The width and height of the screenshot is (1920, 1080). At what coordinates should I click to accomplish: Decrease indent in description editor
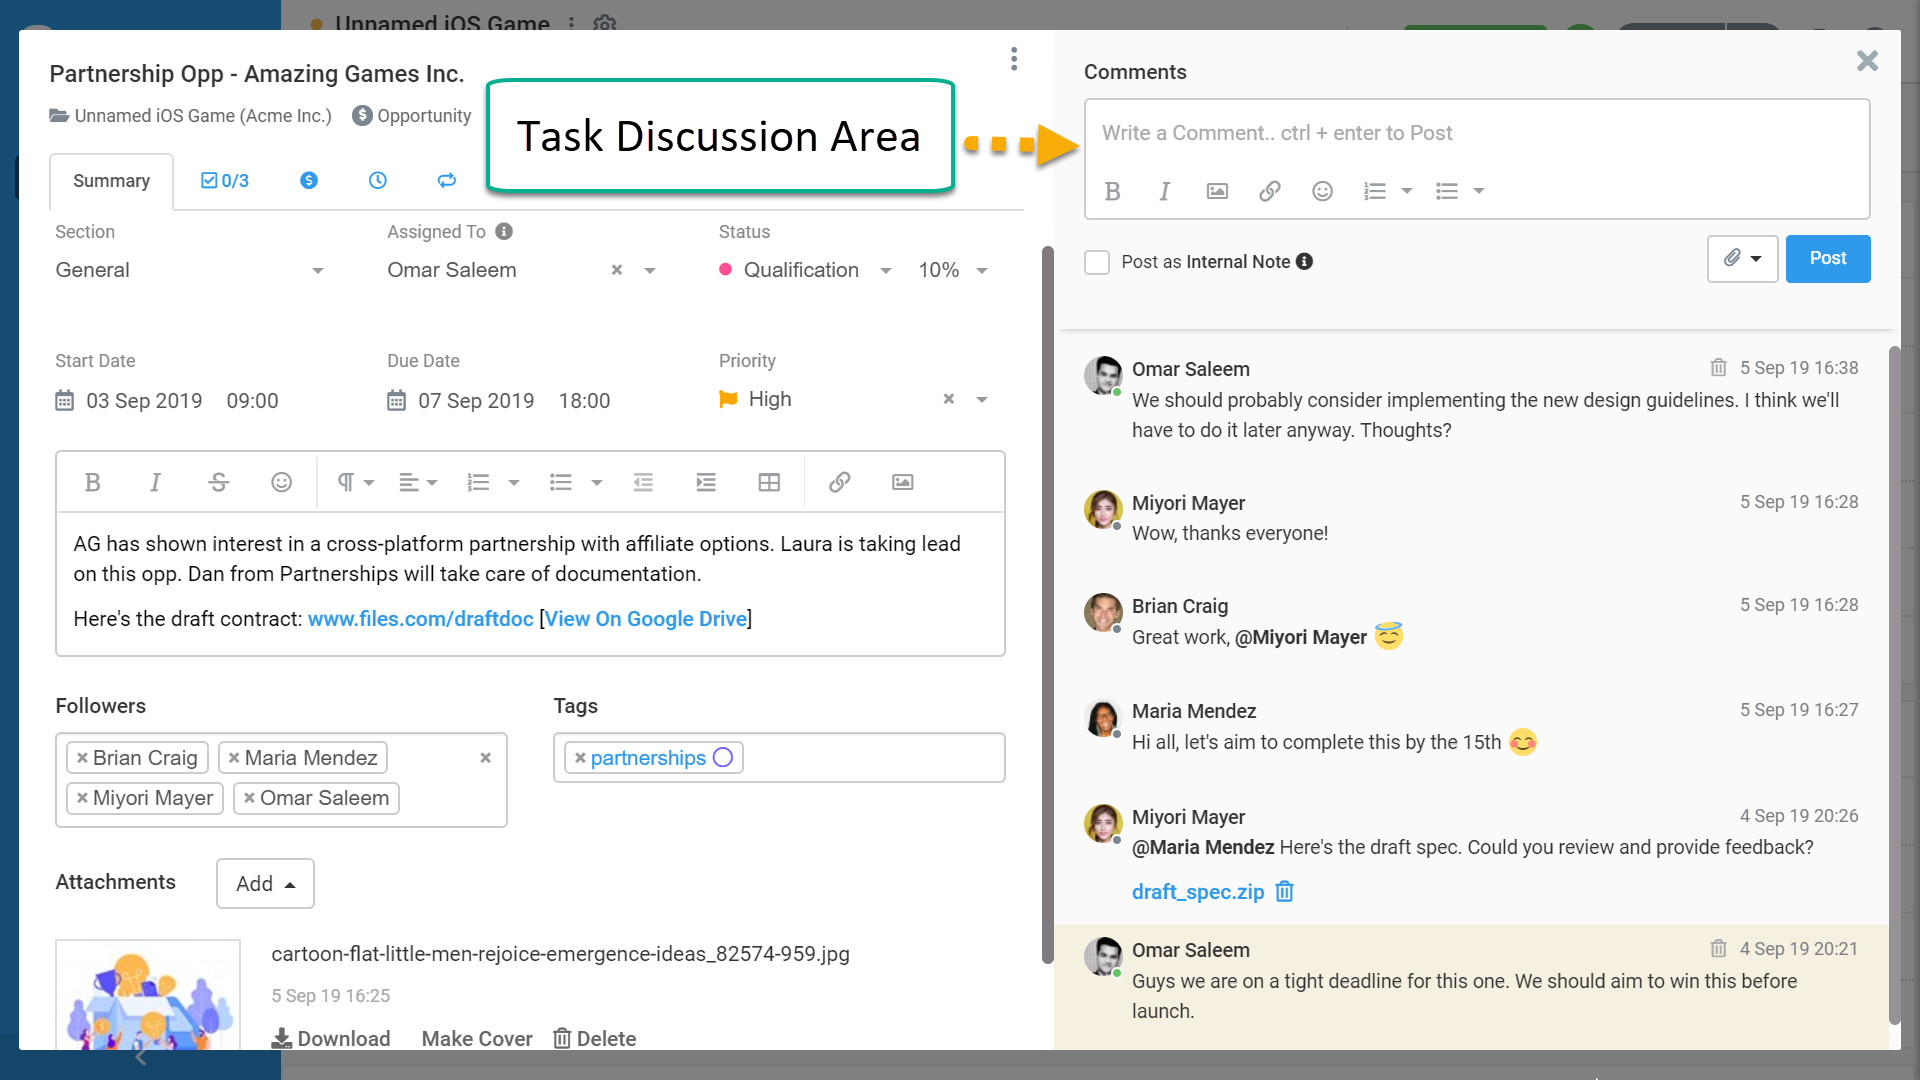click(643, 483)
